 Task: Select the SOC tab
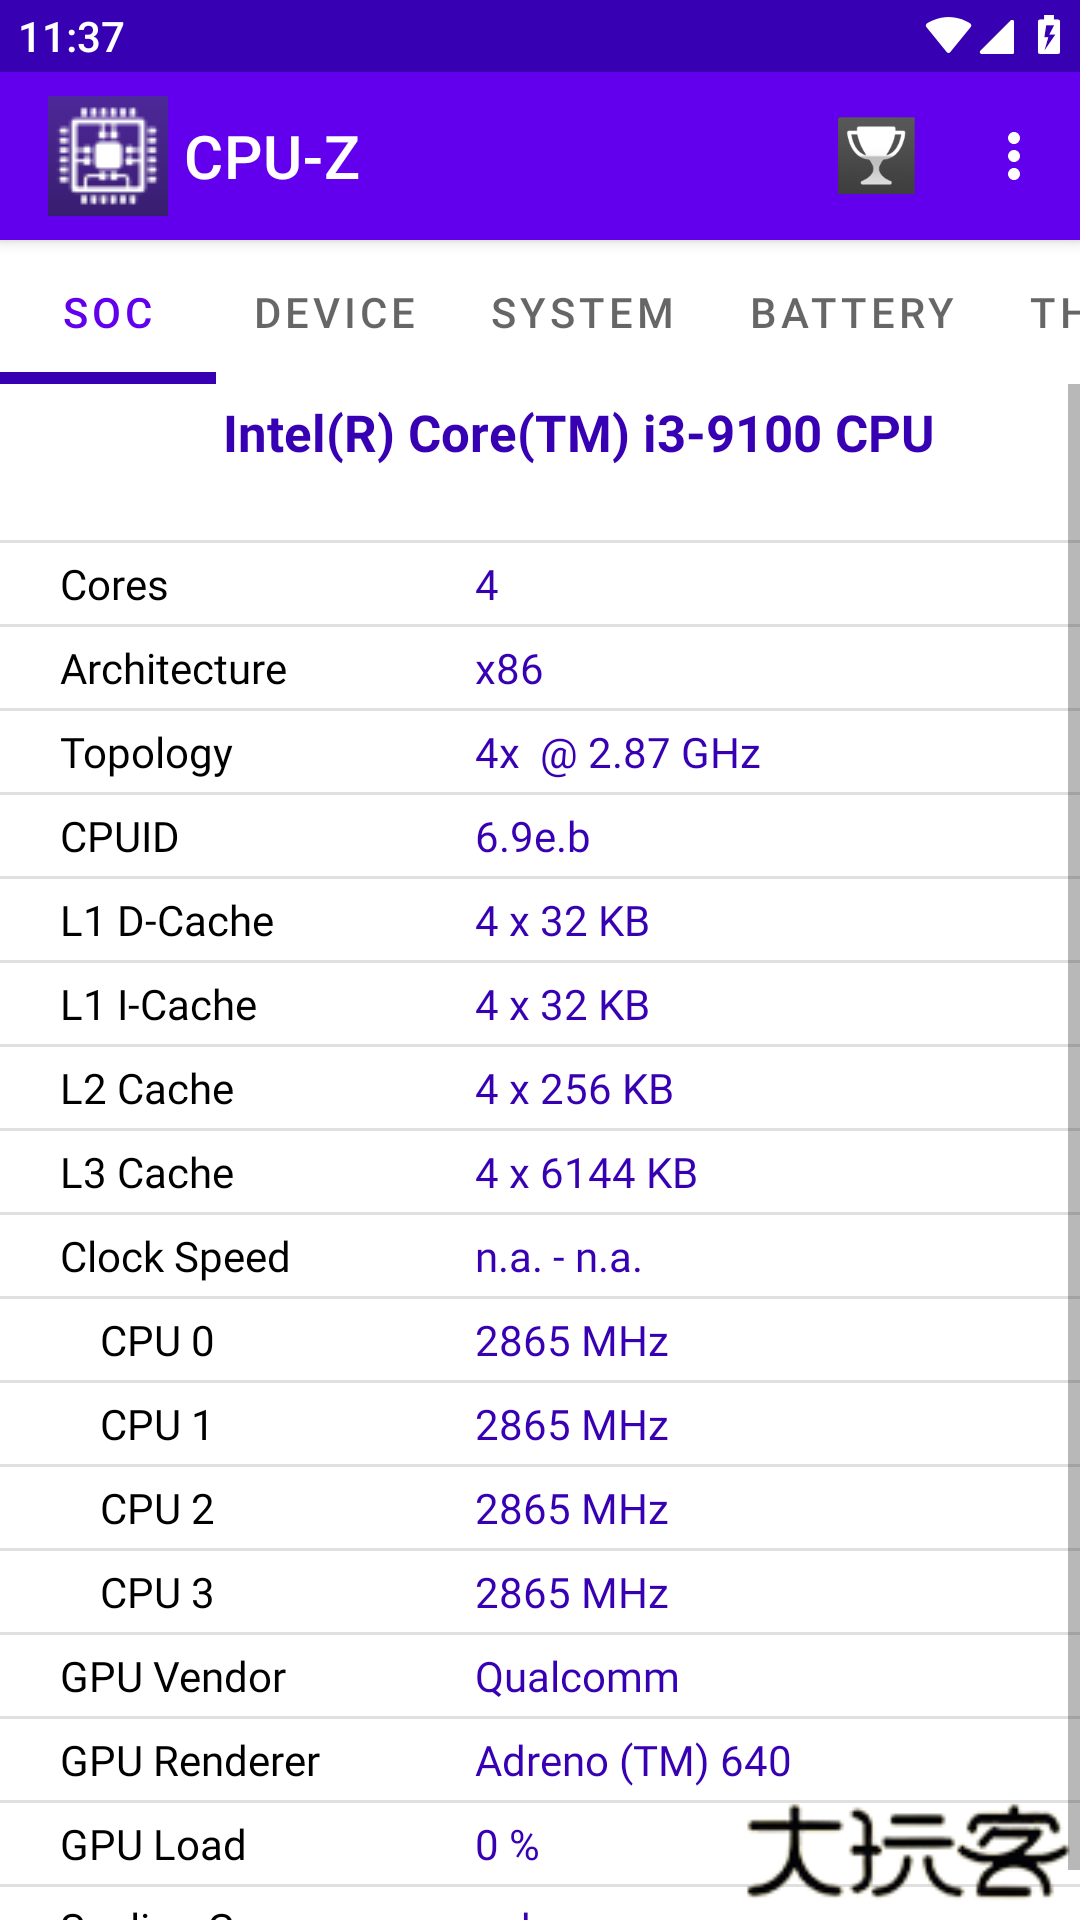click(x=108, y=313)
